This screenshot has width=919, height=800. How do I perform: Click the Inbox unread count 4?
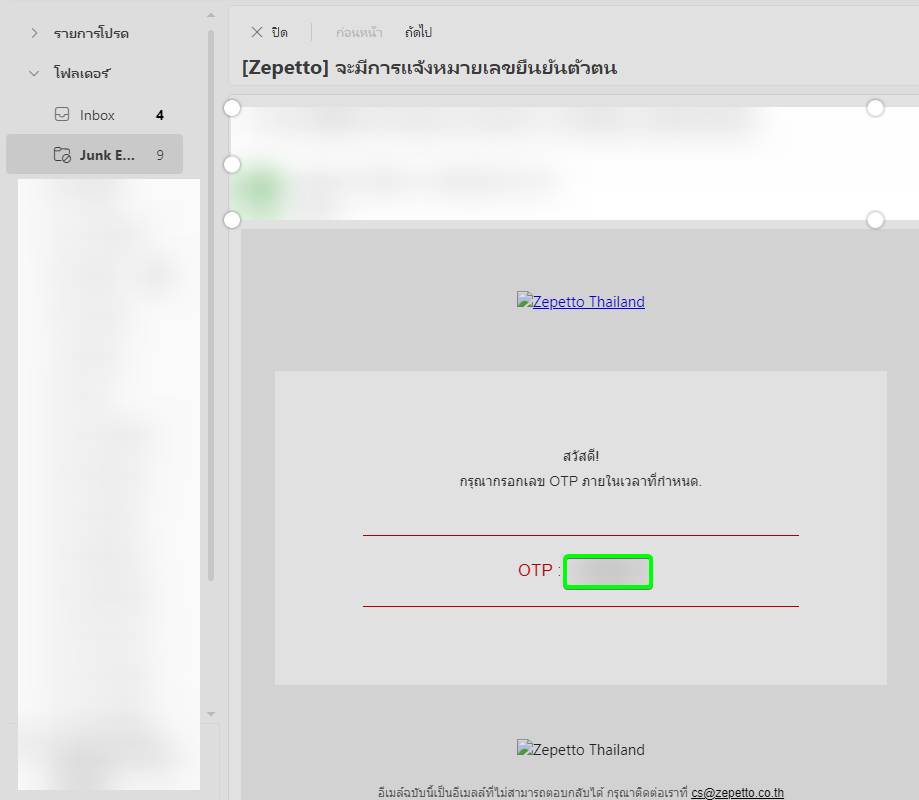click(159, 115)
